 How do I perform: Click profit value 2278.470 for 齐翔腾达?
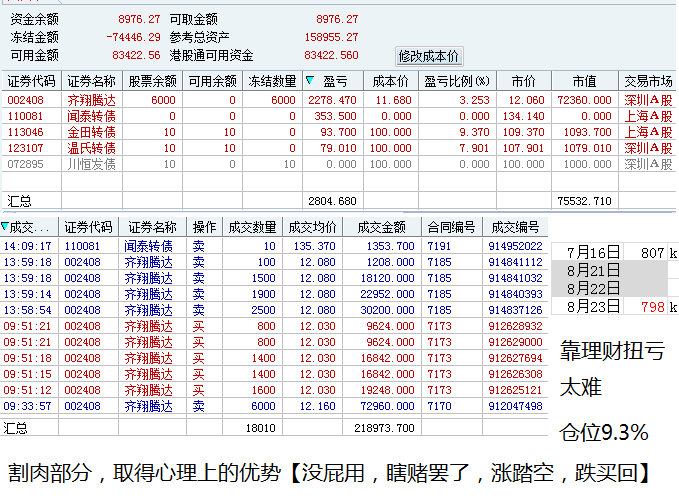click(332, 100)
